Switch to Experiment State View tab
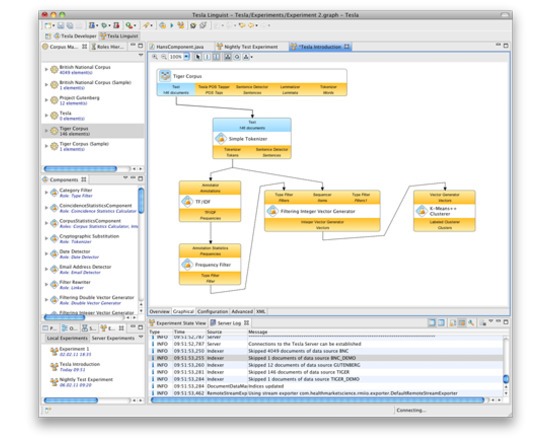This screenshot has width=550, height=440. 177,323
